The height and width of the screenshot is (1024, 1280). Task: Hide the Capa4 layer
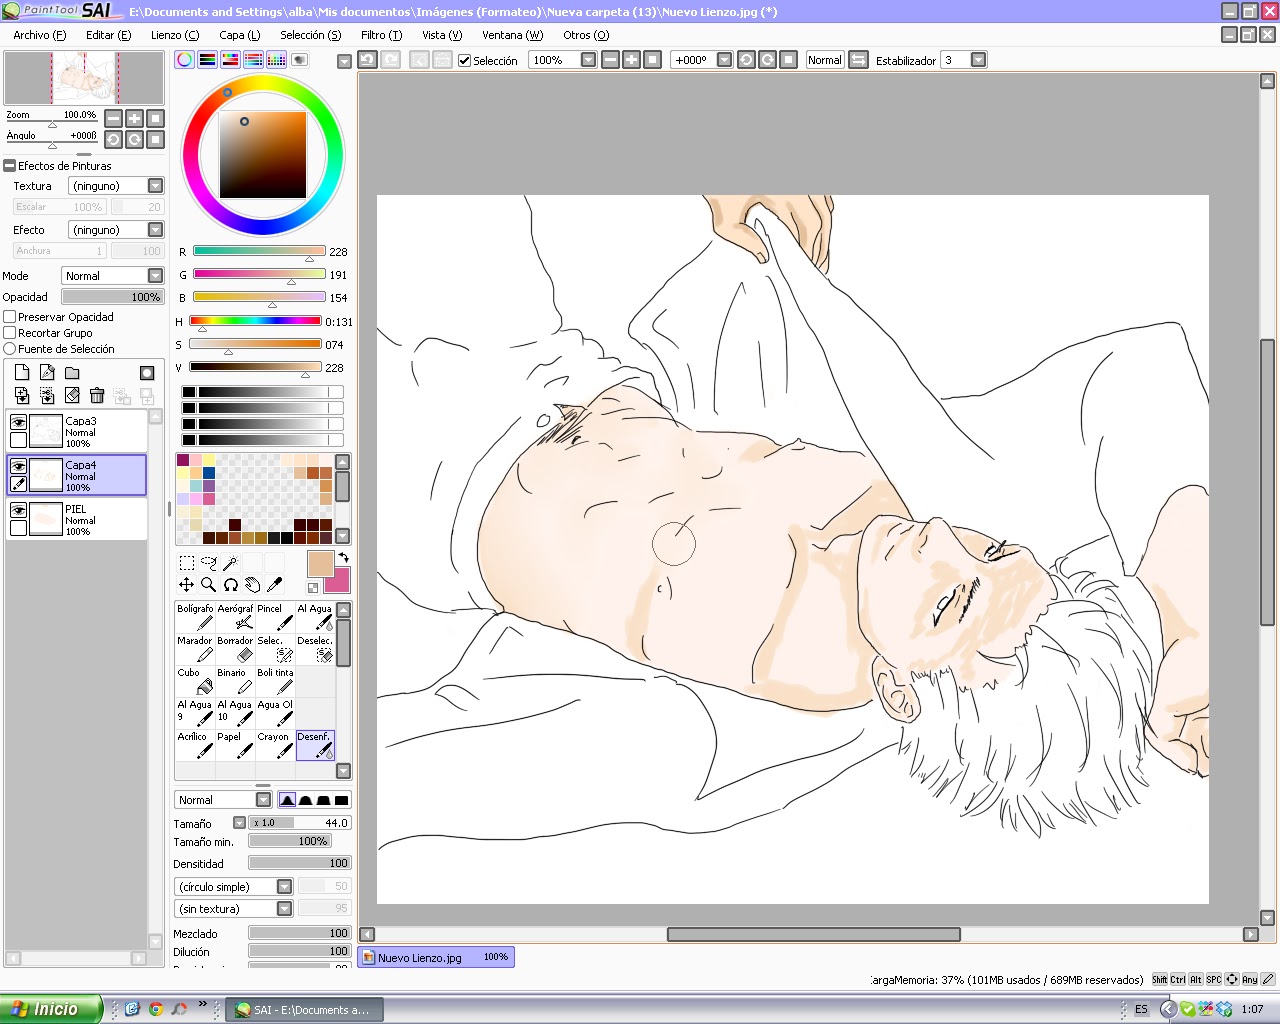18,467
